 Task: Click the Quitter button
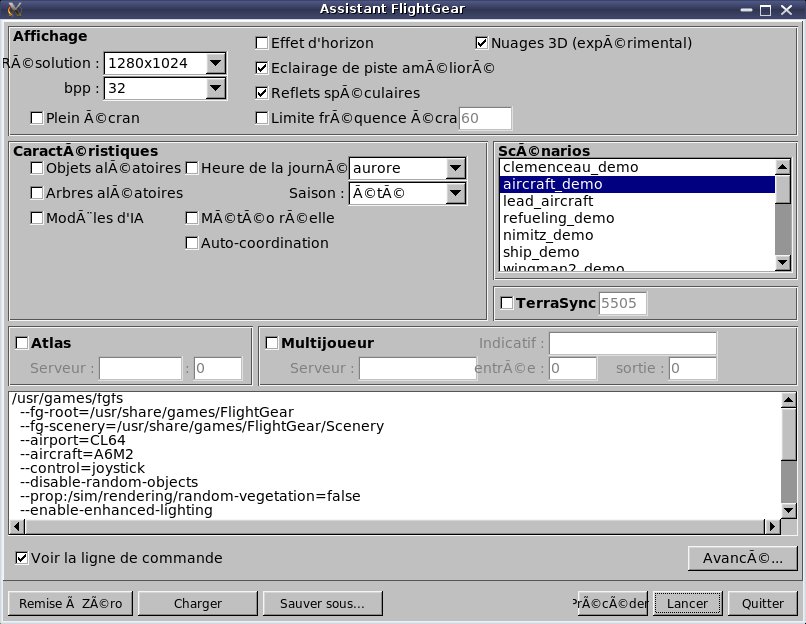pos(763,603)
